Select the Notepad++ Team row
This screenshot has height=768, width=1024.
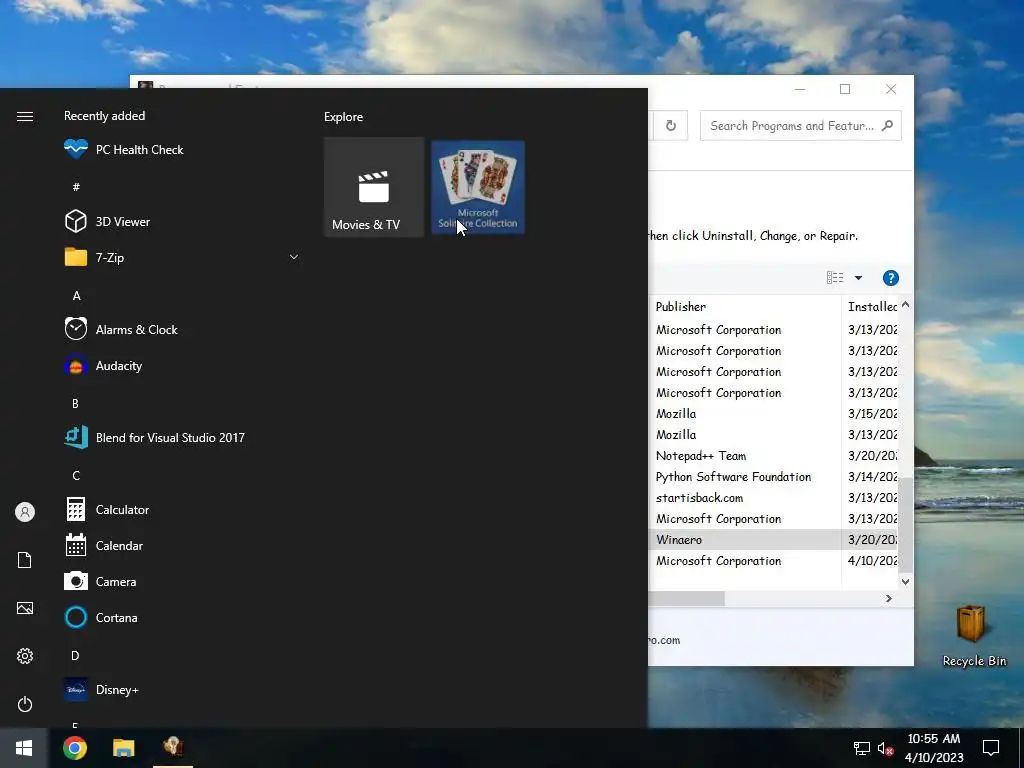pyautogui.click(x=773, y=456)
